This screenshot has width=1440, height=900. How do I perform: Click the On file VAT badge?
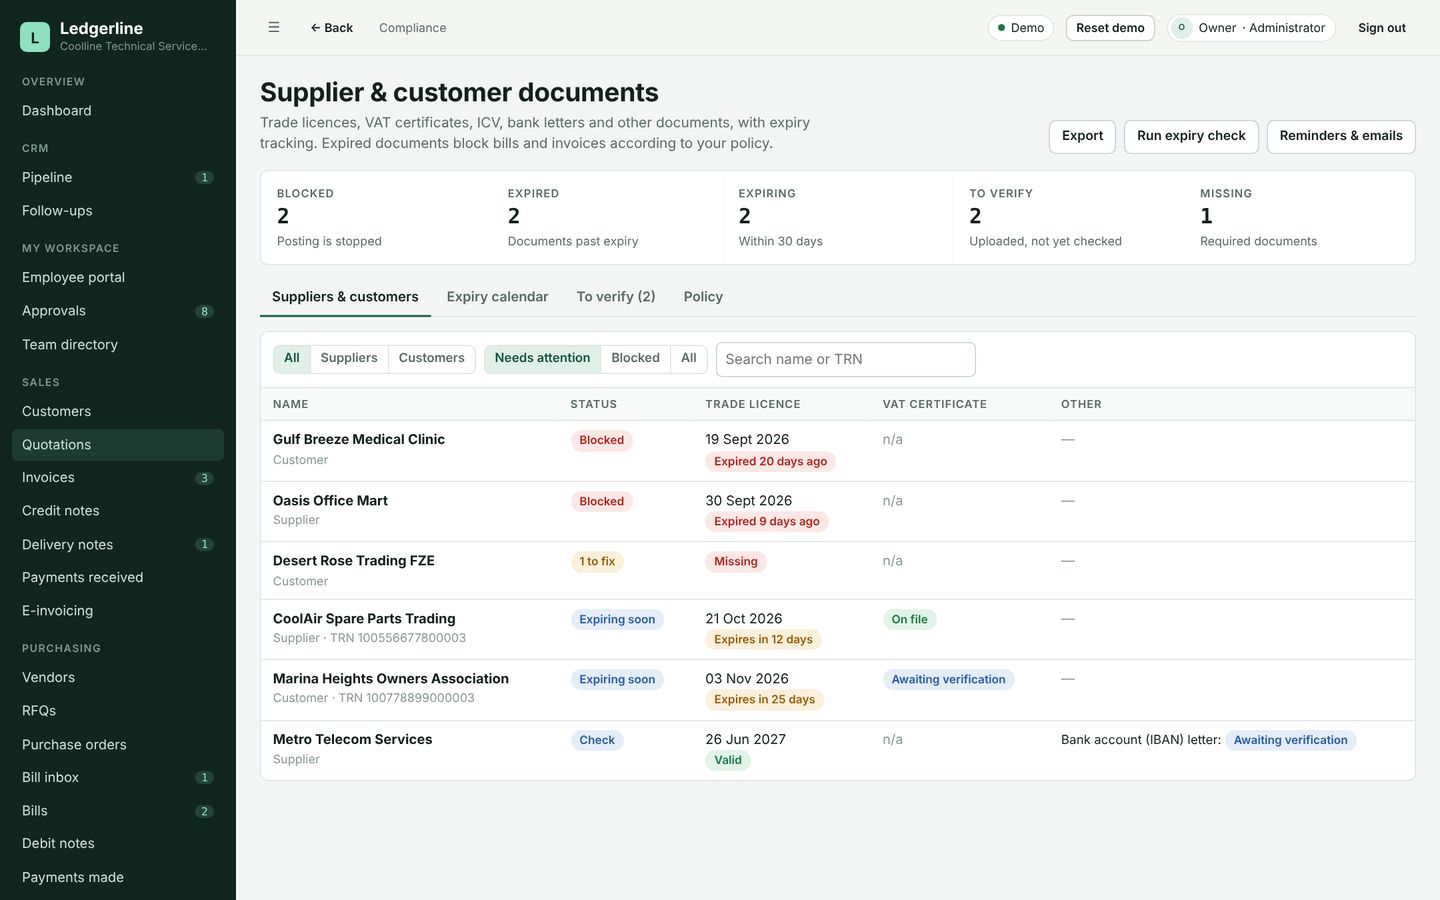pos(909,620)
